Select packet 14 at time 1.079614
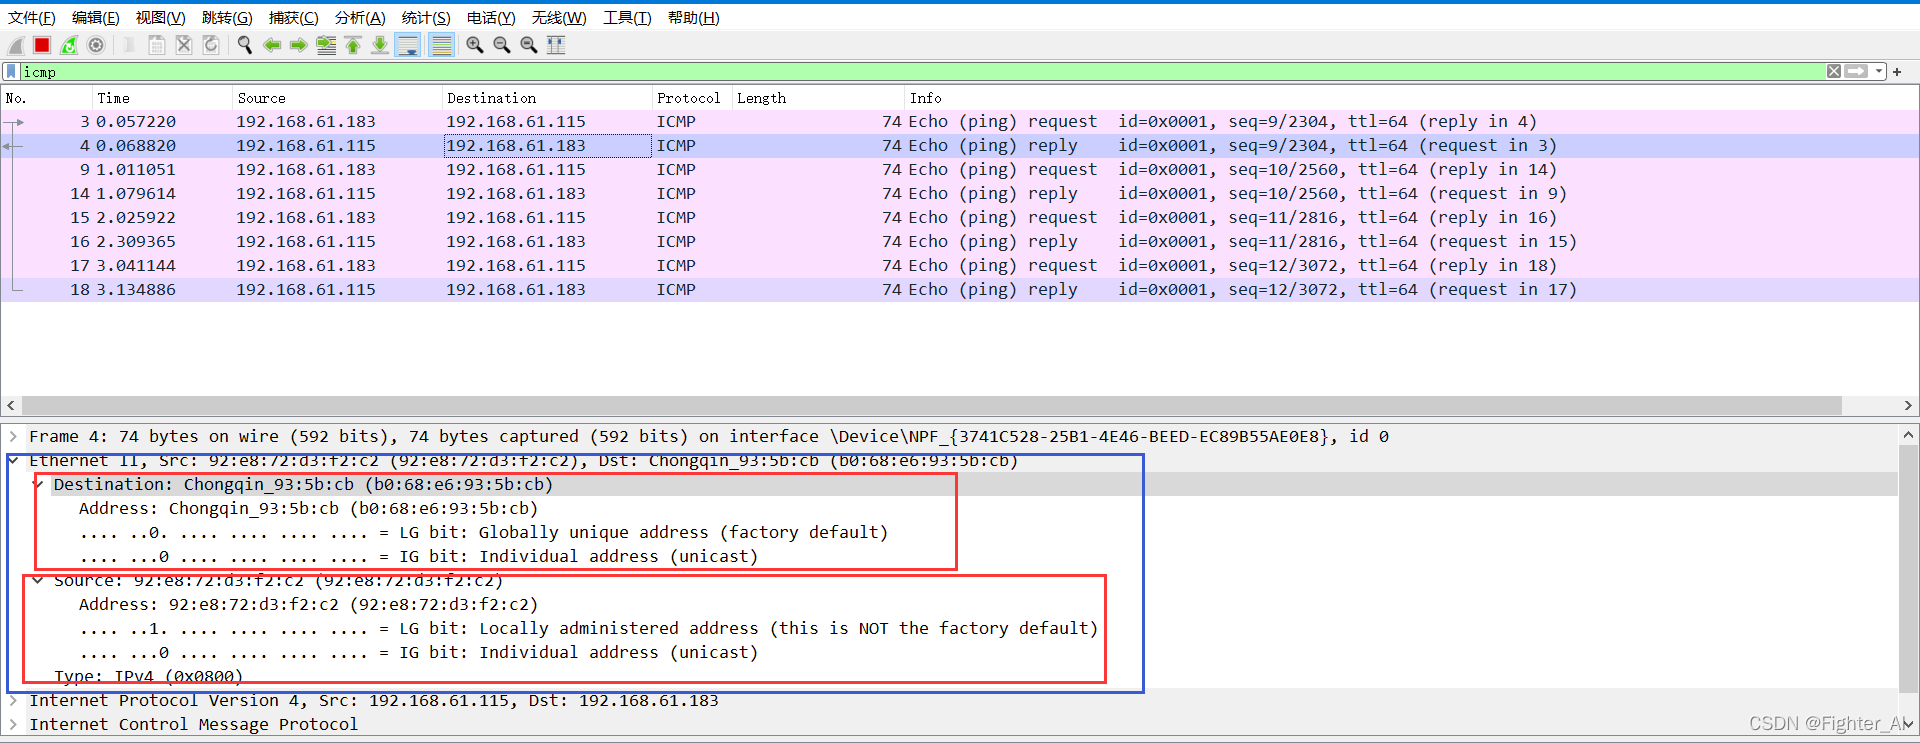 (x=959, y=194)
